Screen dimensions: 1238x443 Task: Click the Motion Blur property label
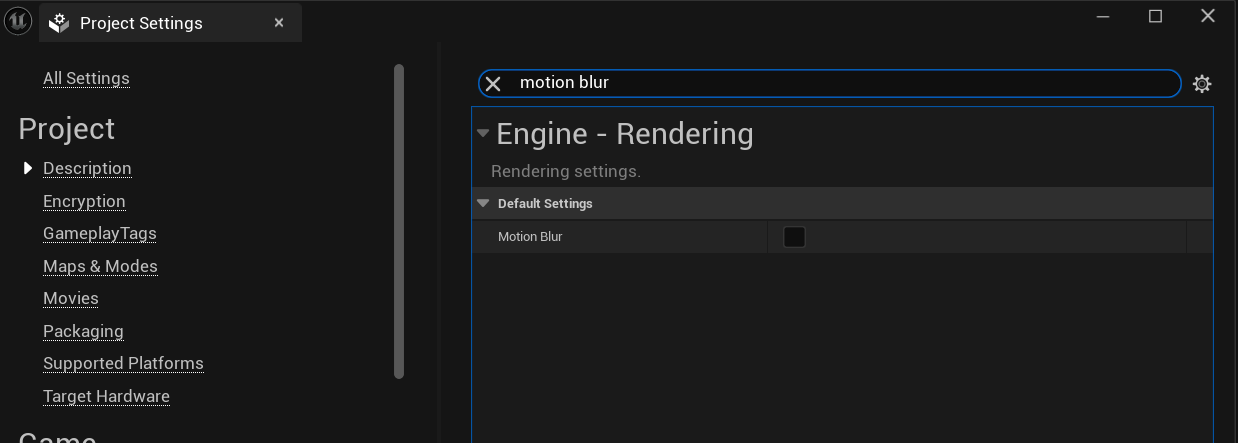click(530, 237)
